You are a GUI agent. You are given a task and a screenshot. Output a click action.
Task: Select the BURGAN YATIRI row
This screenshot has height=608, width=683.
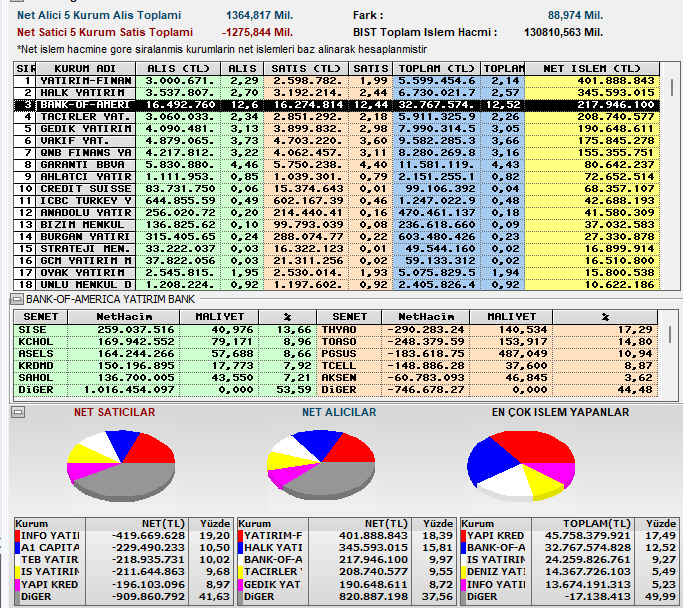[x=336, y=236]
